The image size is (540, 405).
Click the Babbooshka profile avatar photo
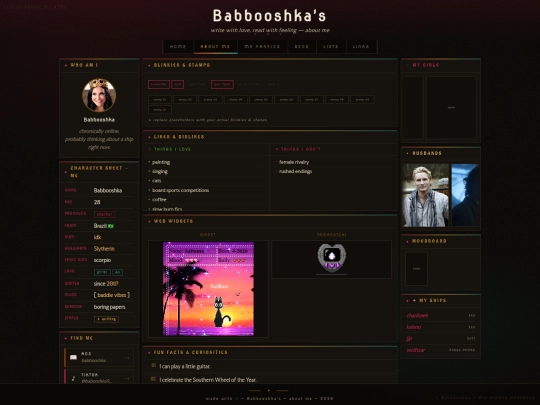(x=99, y=95)
